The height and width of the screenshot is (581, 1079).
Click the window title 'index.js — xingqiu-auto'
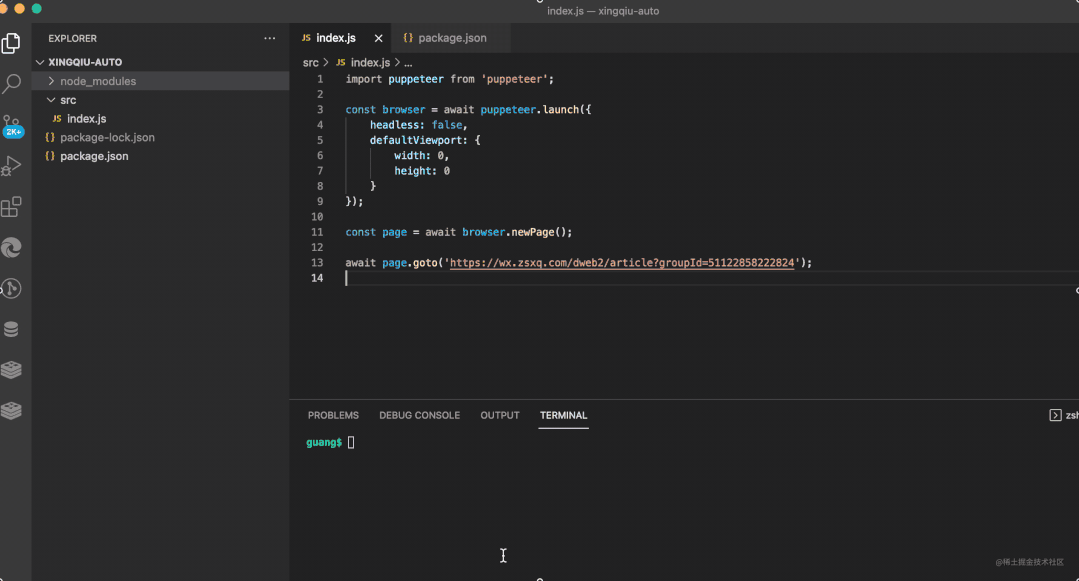click(603, 11)
